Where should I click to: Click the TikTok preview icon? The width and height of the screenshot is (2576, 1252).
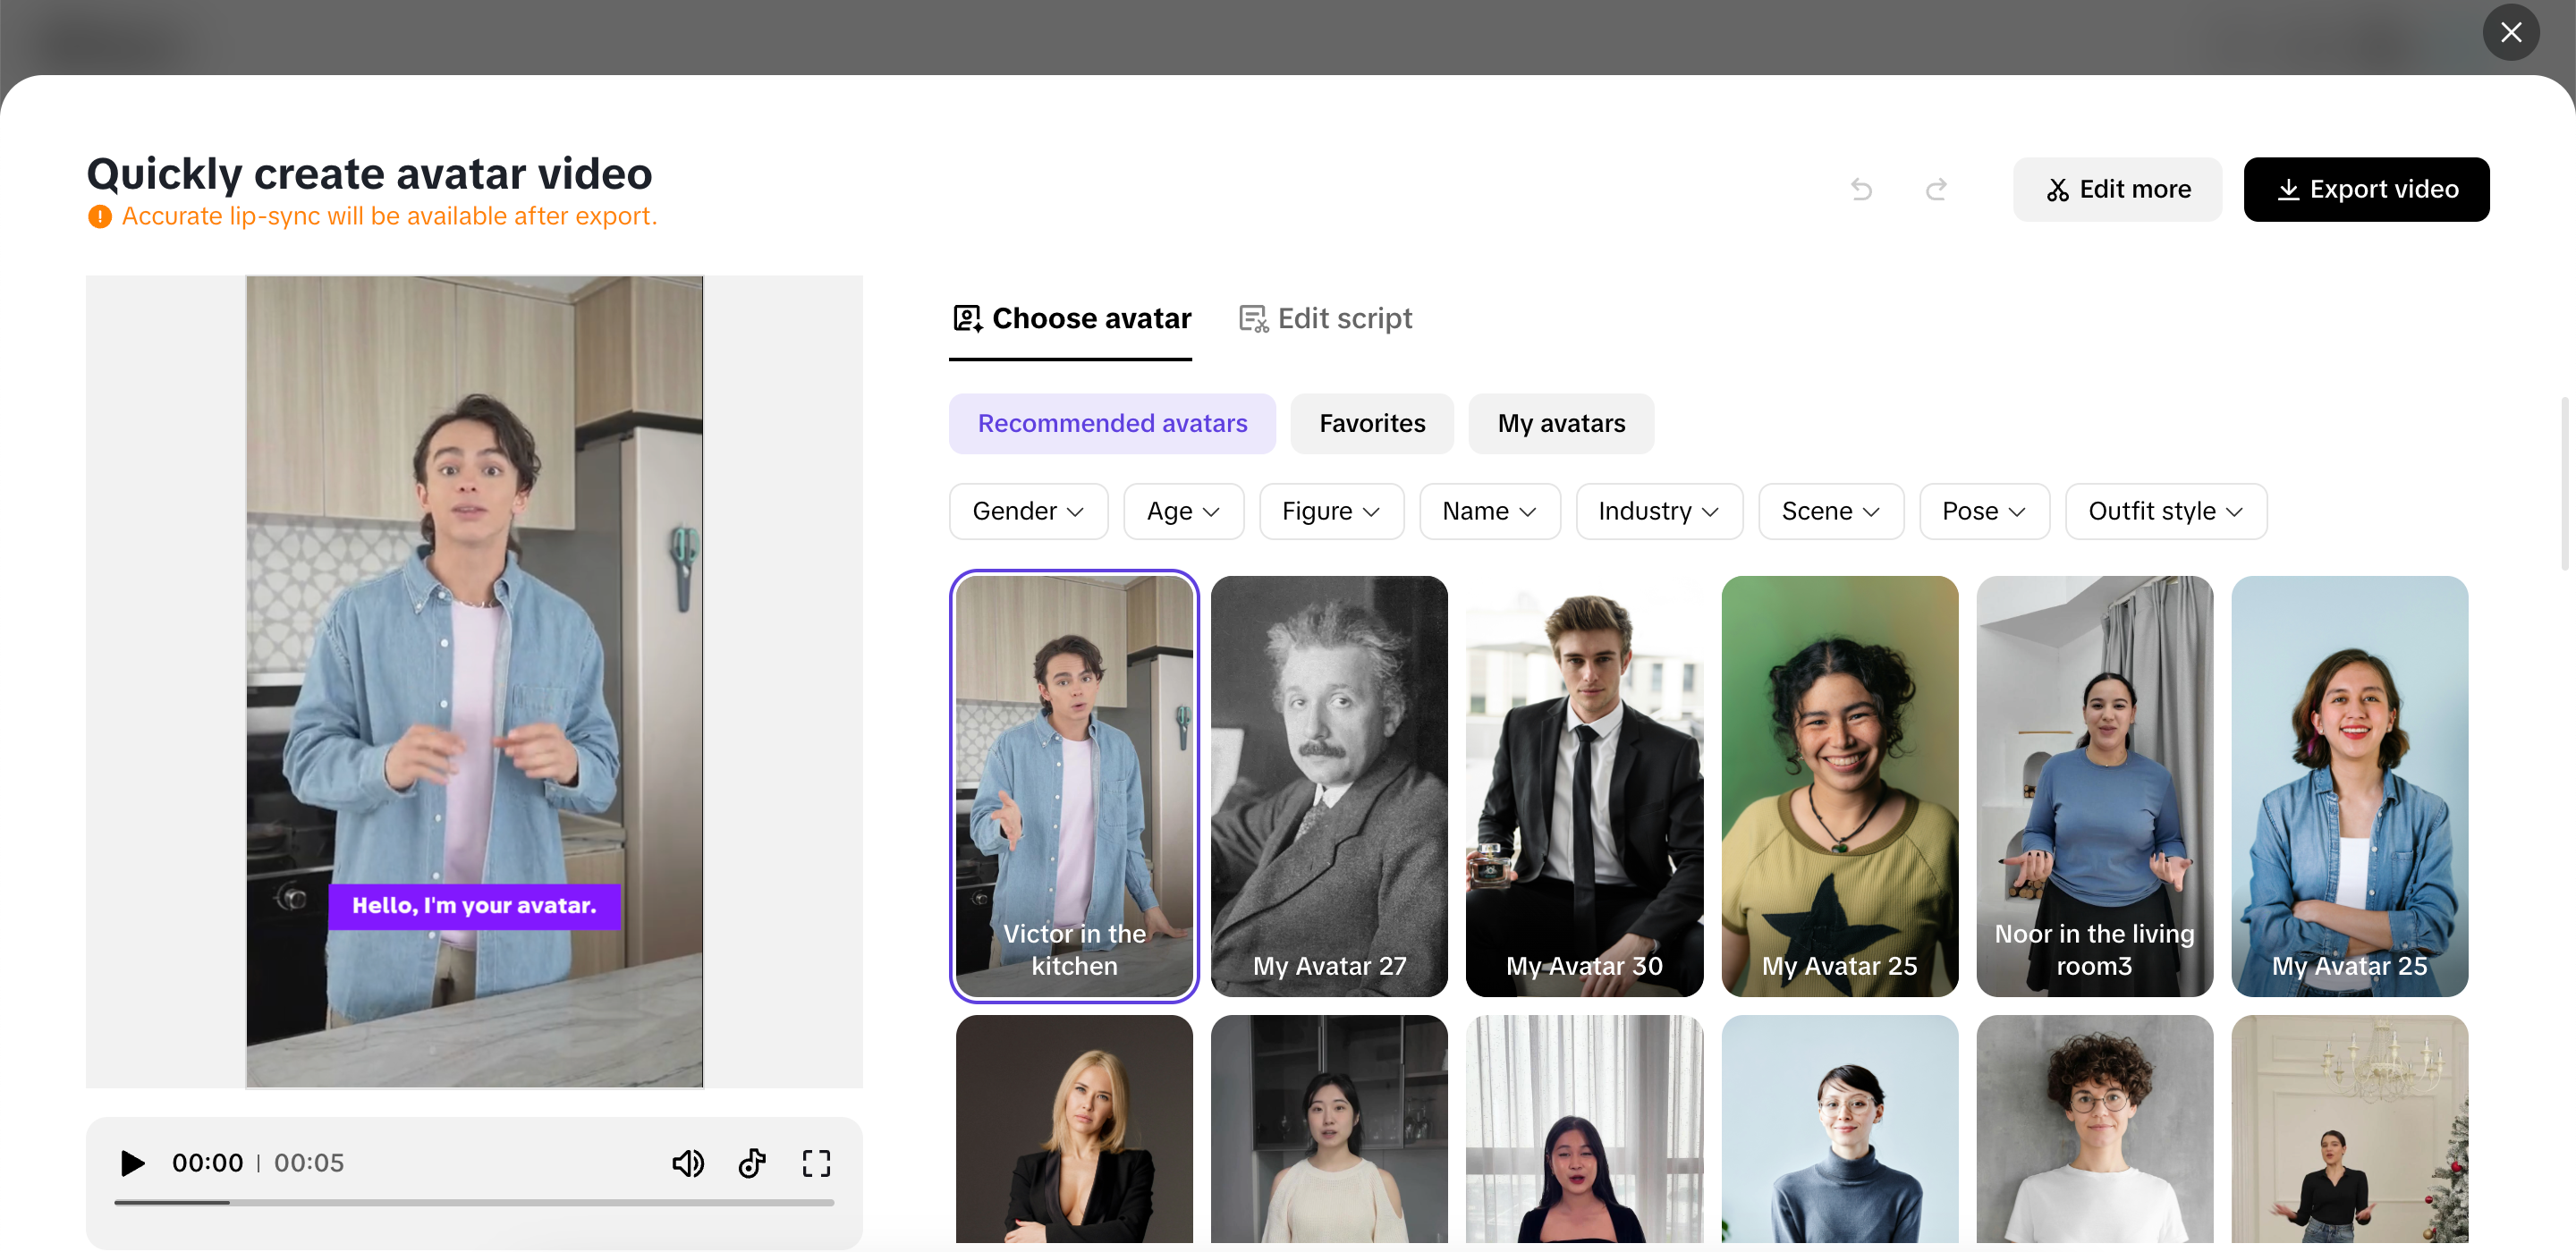(x=752, y=1163)
